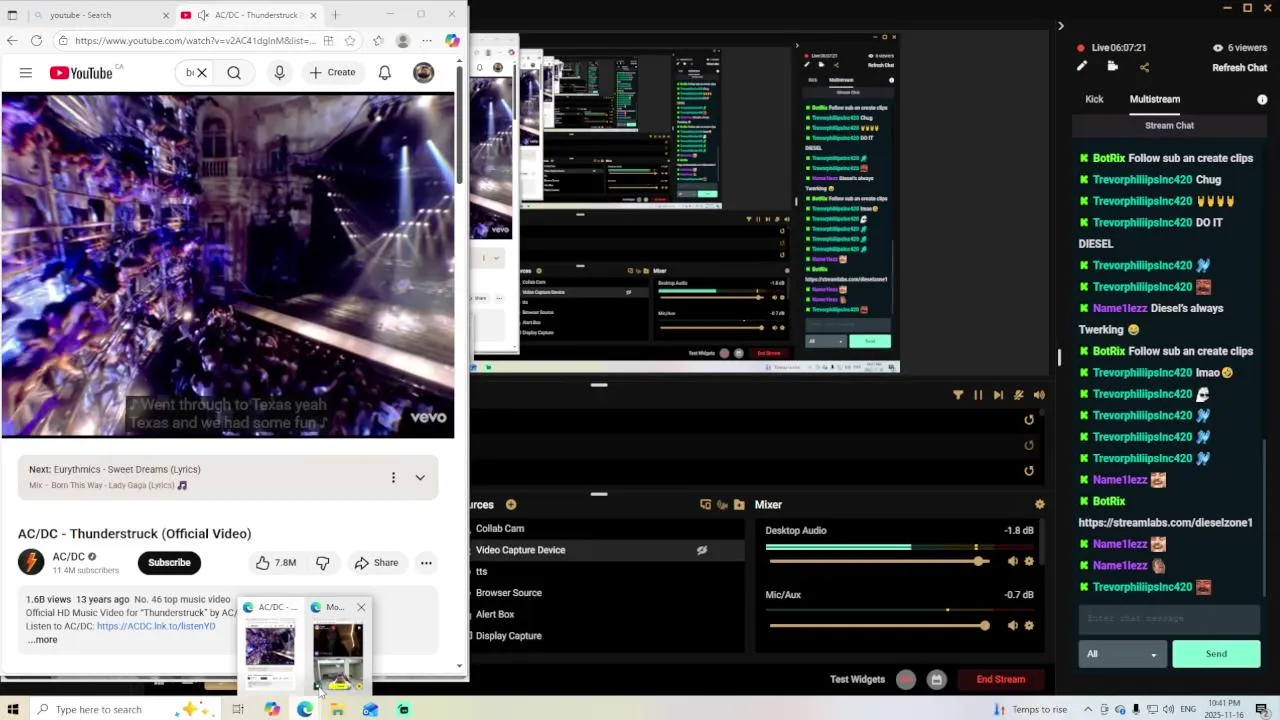1280x720 pixels.
Task: Refresh the Edge browser page
Action: click(x=36, y=41)
